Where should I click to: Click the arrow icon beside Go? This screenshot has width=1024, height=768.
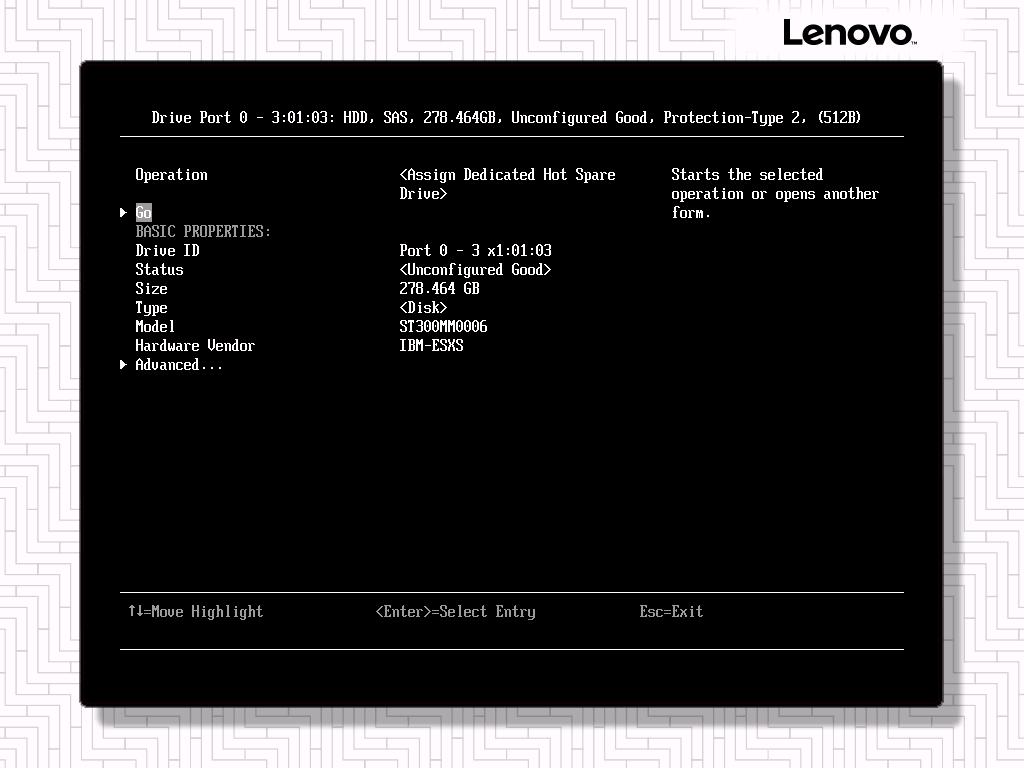click(124, 212)
